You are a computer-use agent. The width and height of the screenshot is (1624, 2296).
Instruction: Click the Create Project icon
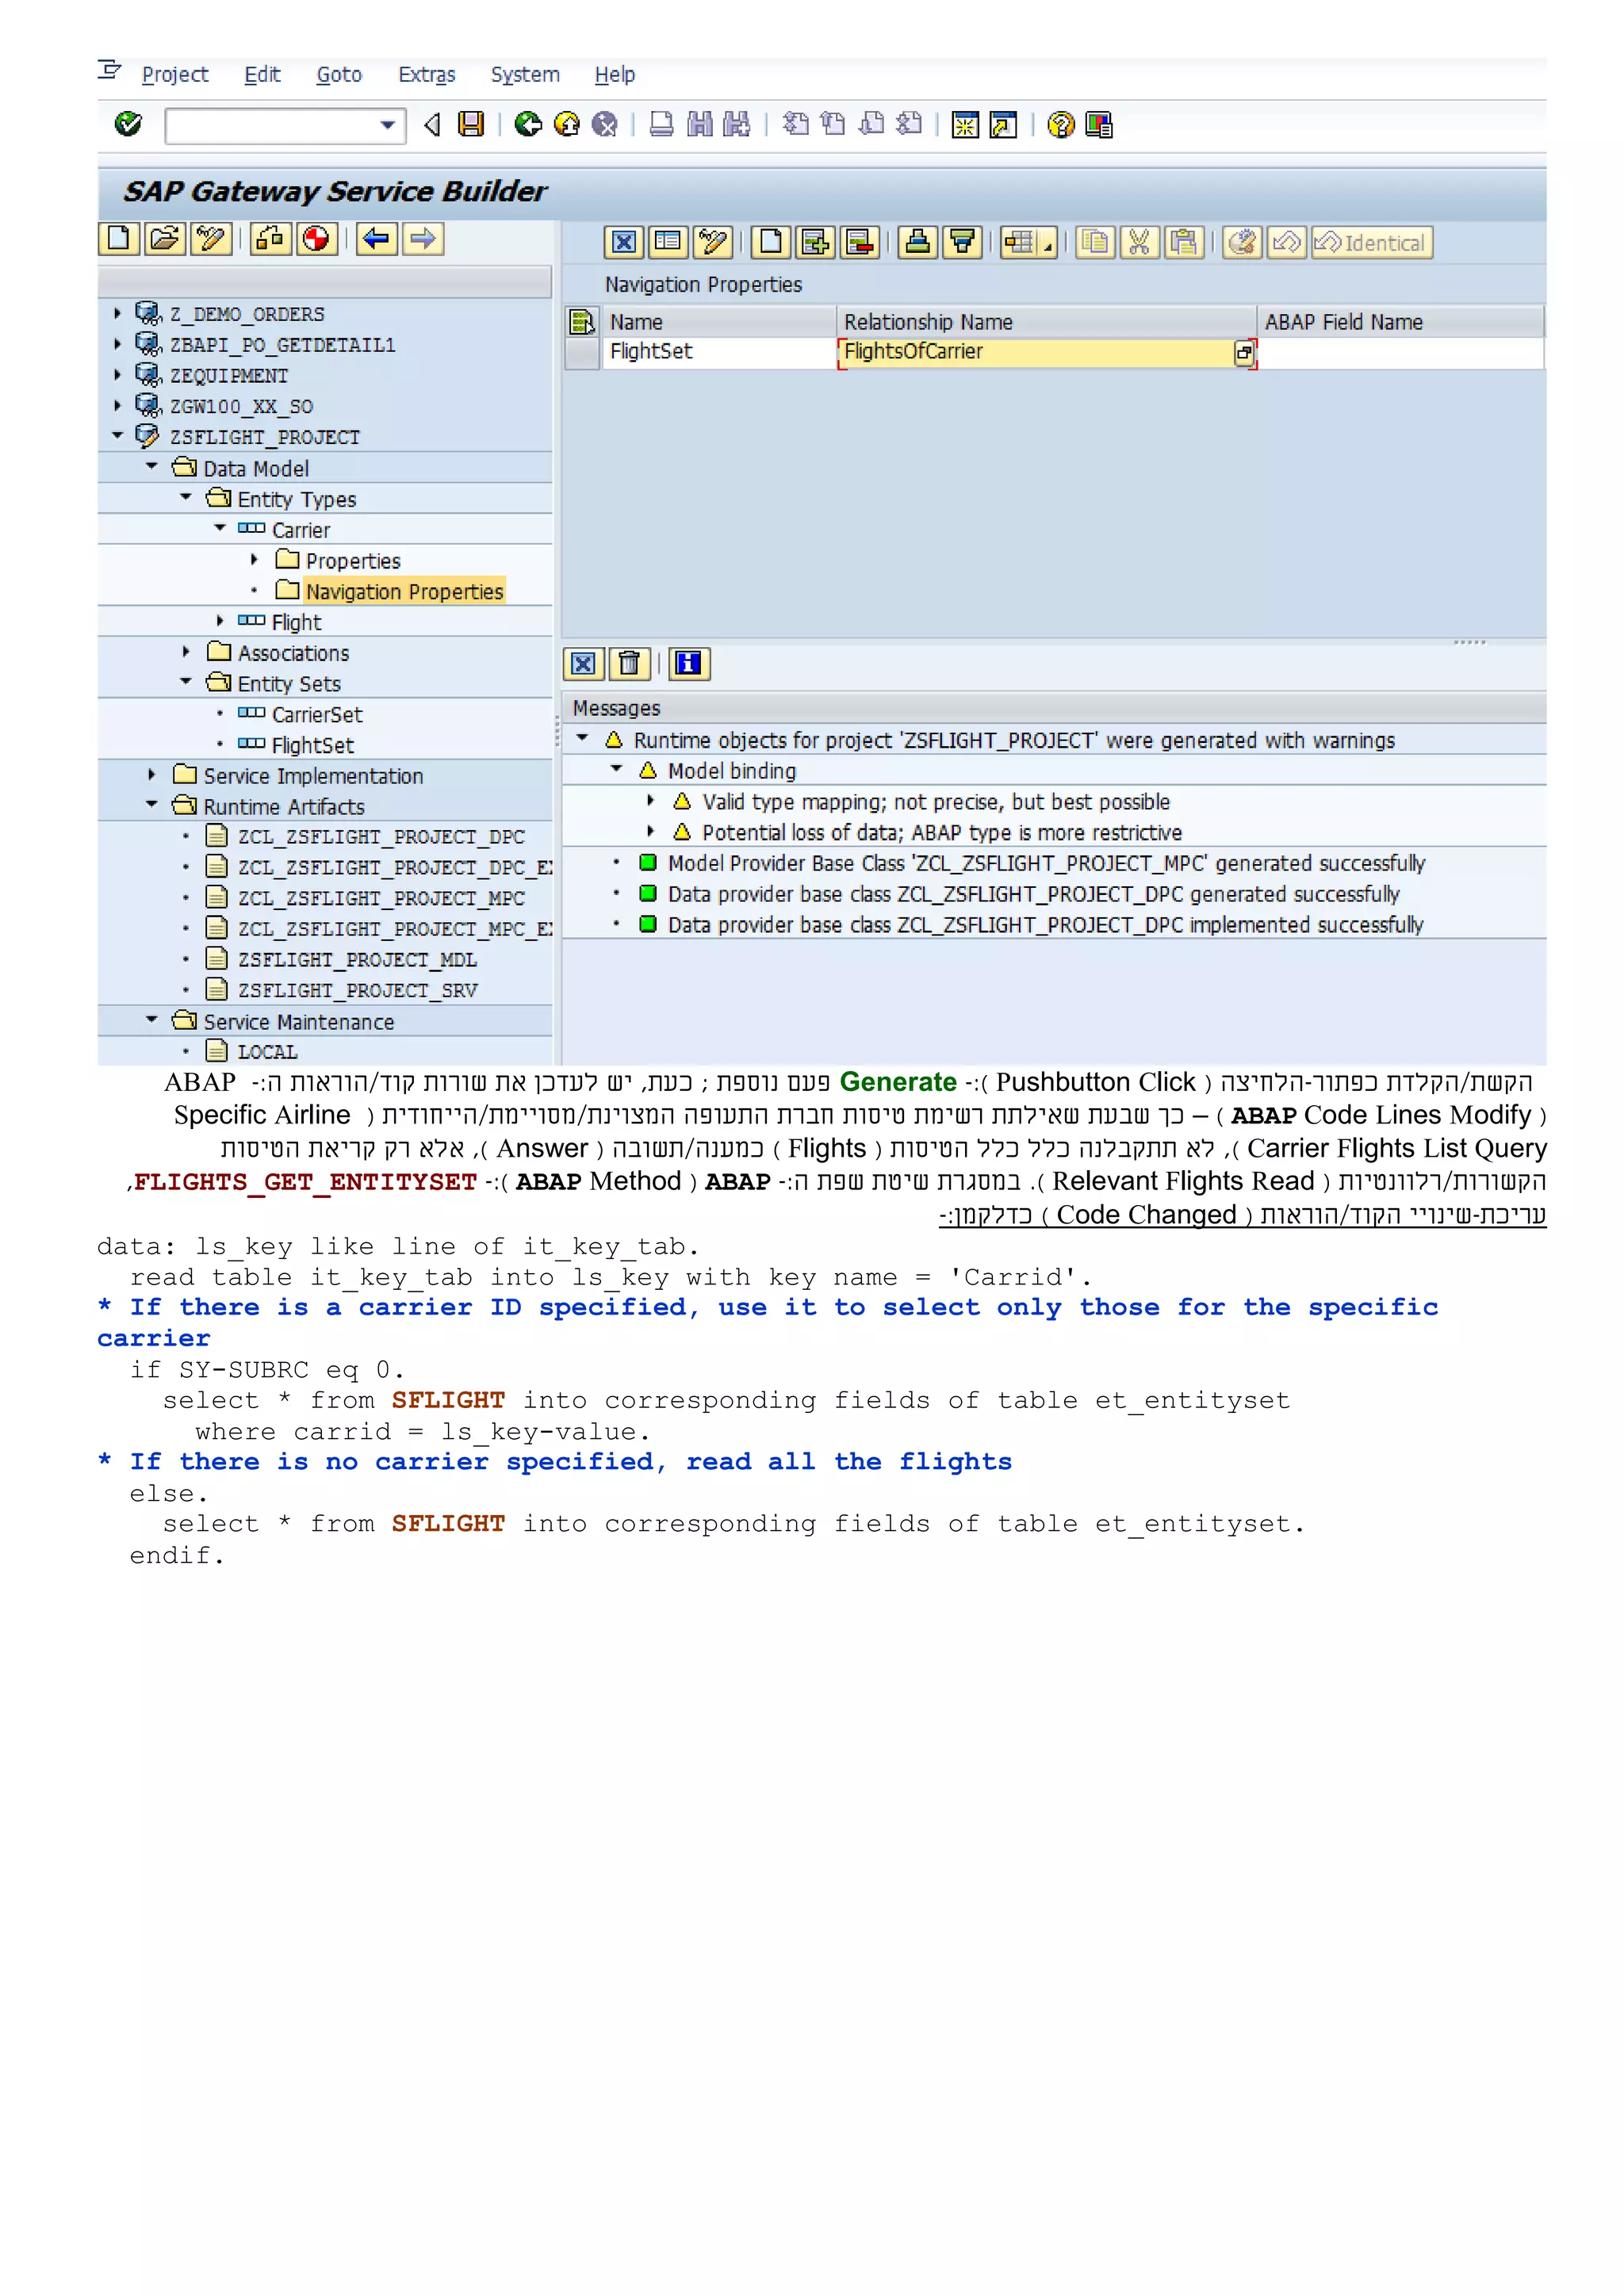point(118,239)
